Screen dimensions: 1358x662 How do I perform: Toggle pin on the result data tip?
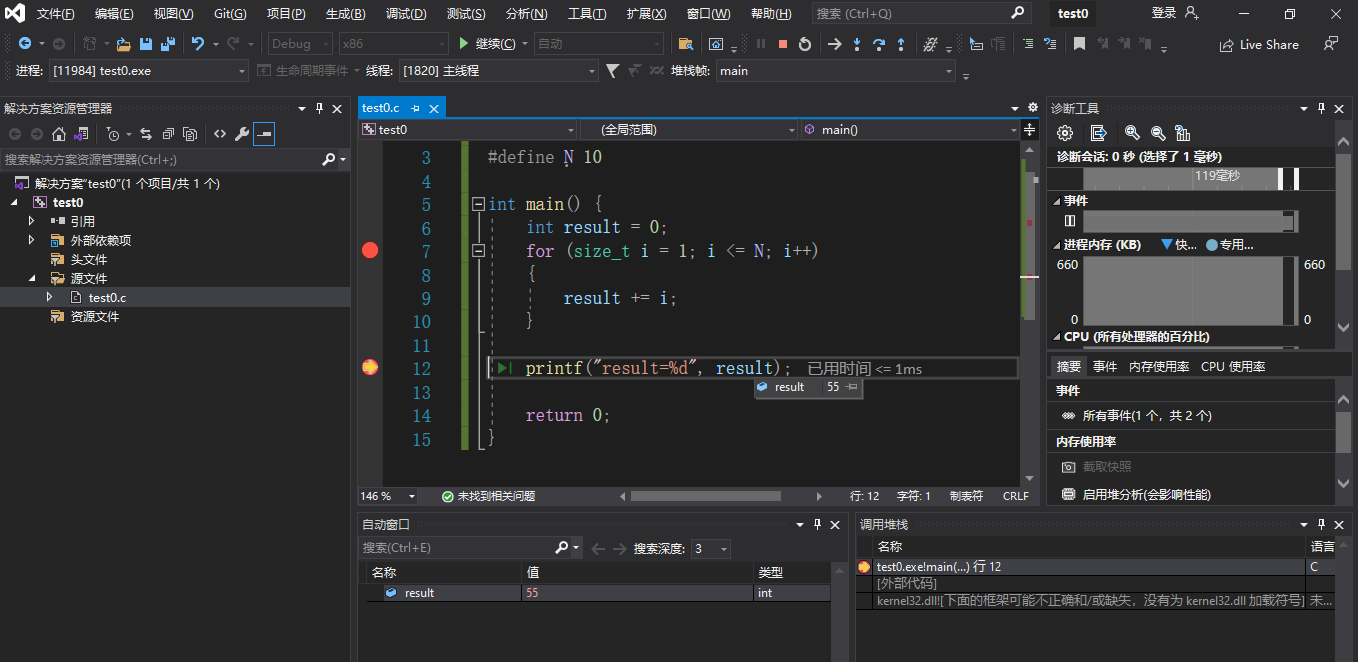852,387
